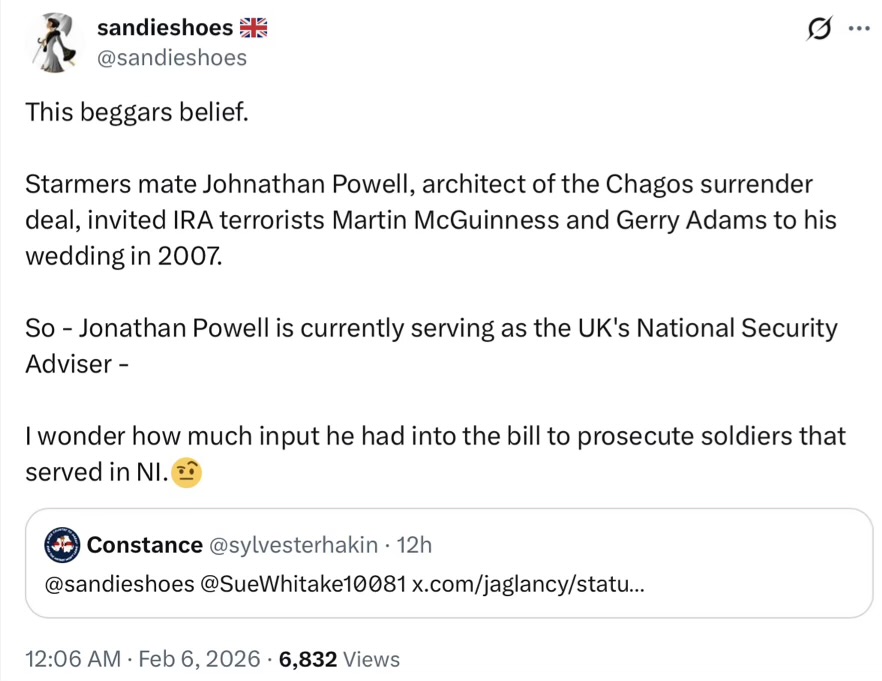The height and width of the screenshot is (681, 882).
Task: Open the @sandieshoes handle under the author name
Action: click(x=171, y=58)
